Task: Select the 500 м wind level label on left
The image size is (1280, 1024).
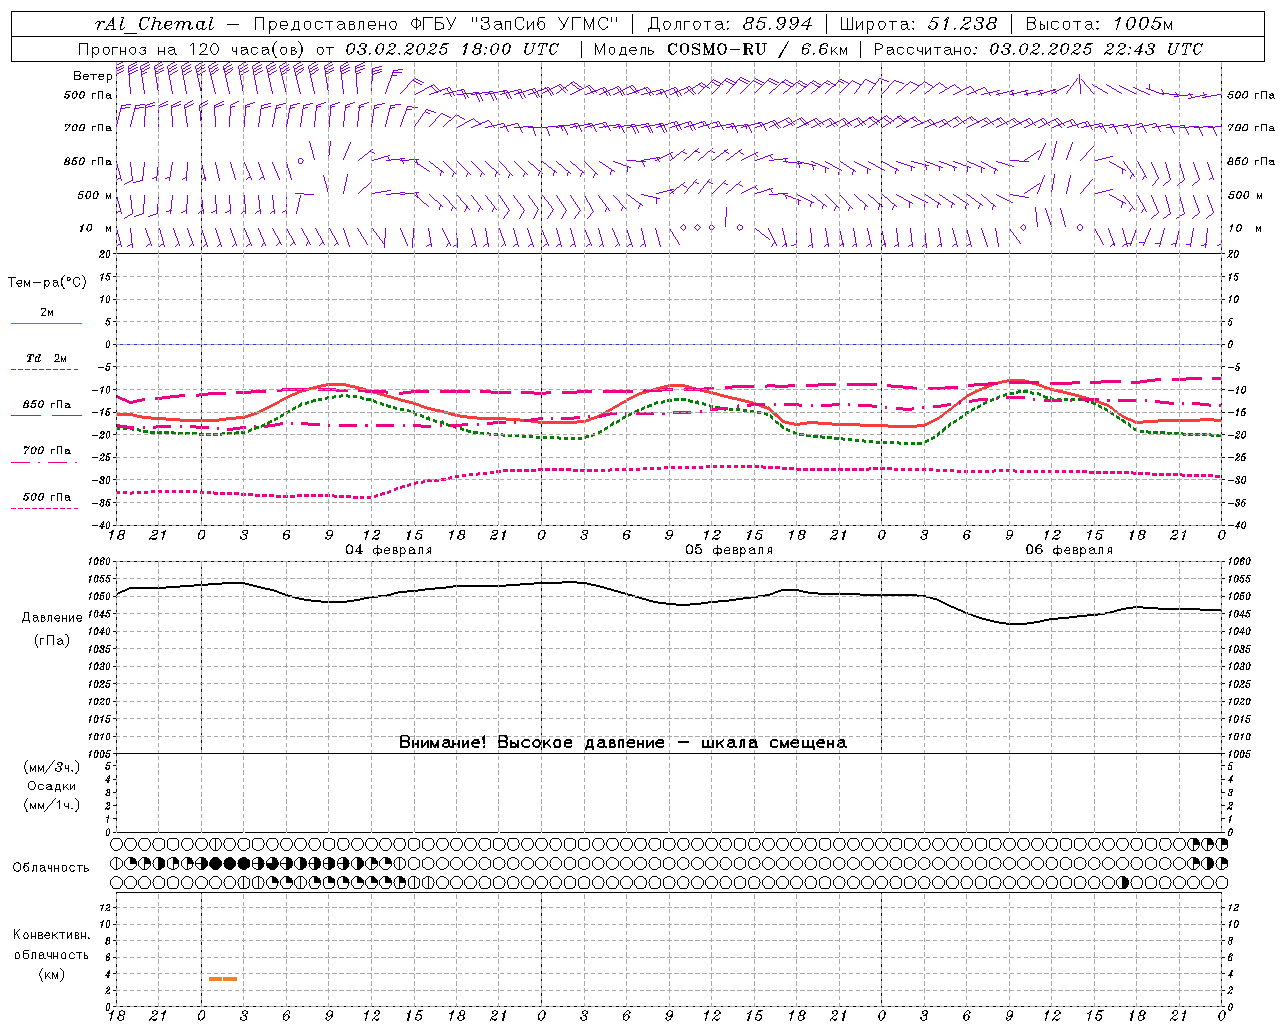Action: [95, 195]
